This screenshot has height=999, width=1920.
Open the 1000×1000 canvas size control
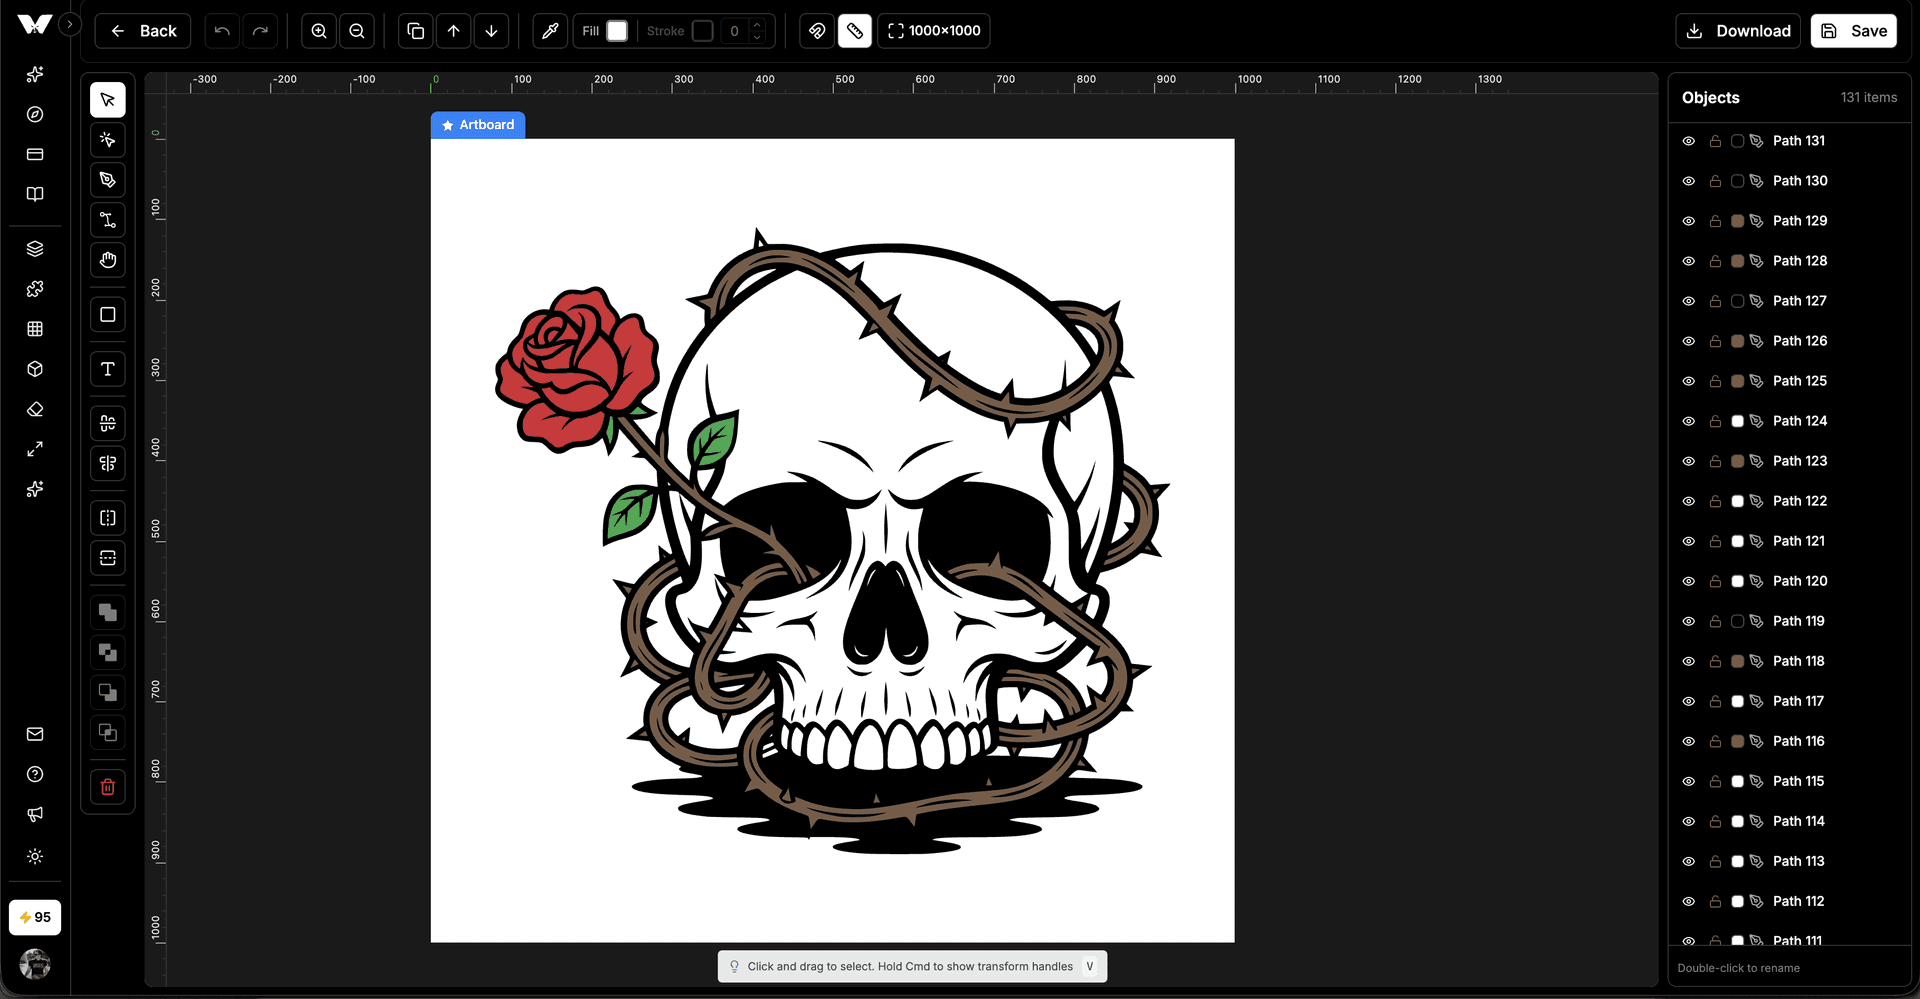tap(934, 31)
